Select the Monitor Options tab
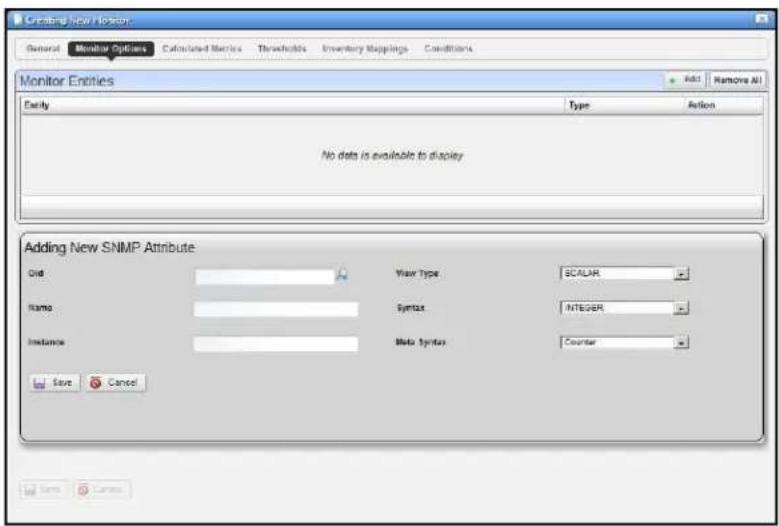 111,49
